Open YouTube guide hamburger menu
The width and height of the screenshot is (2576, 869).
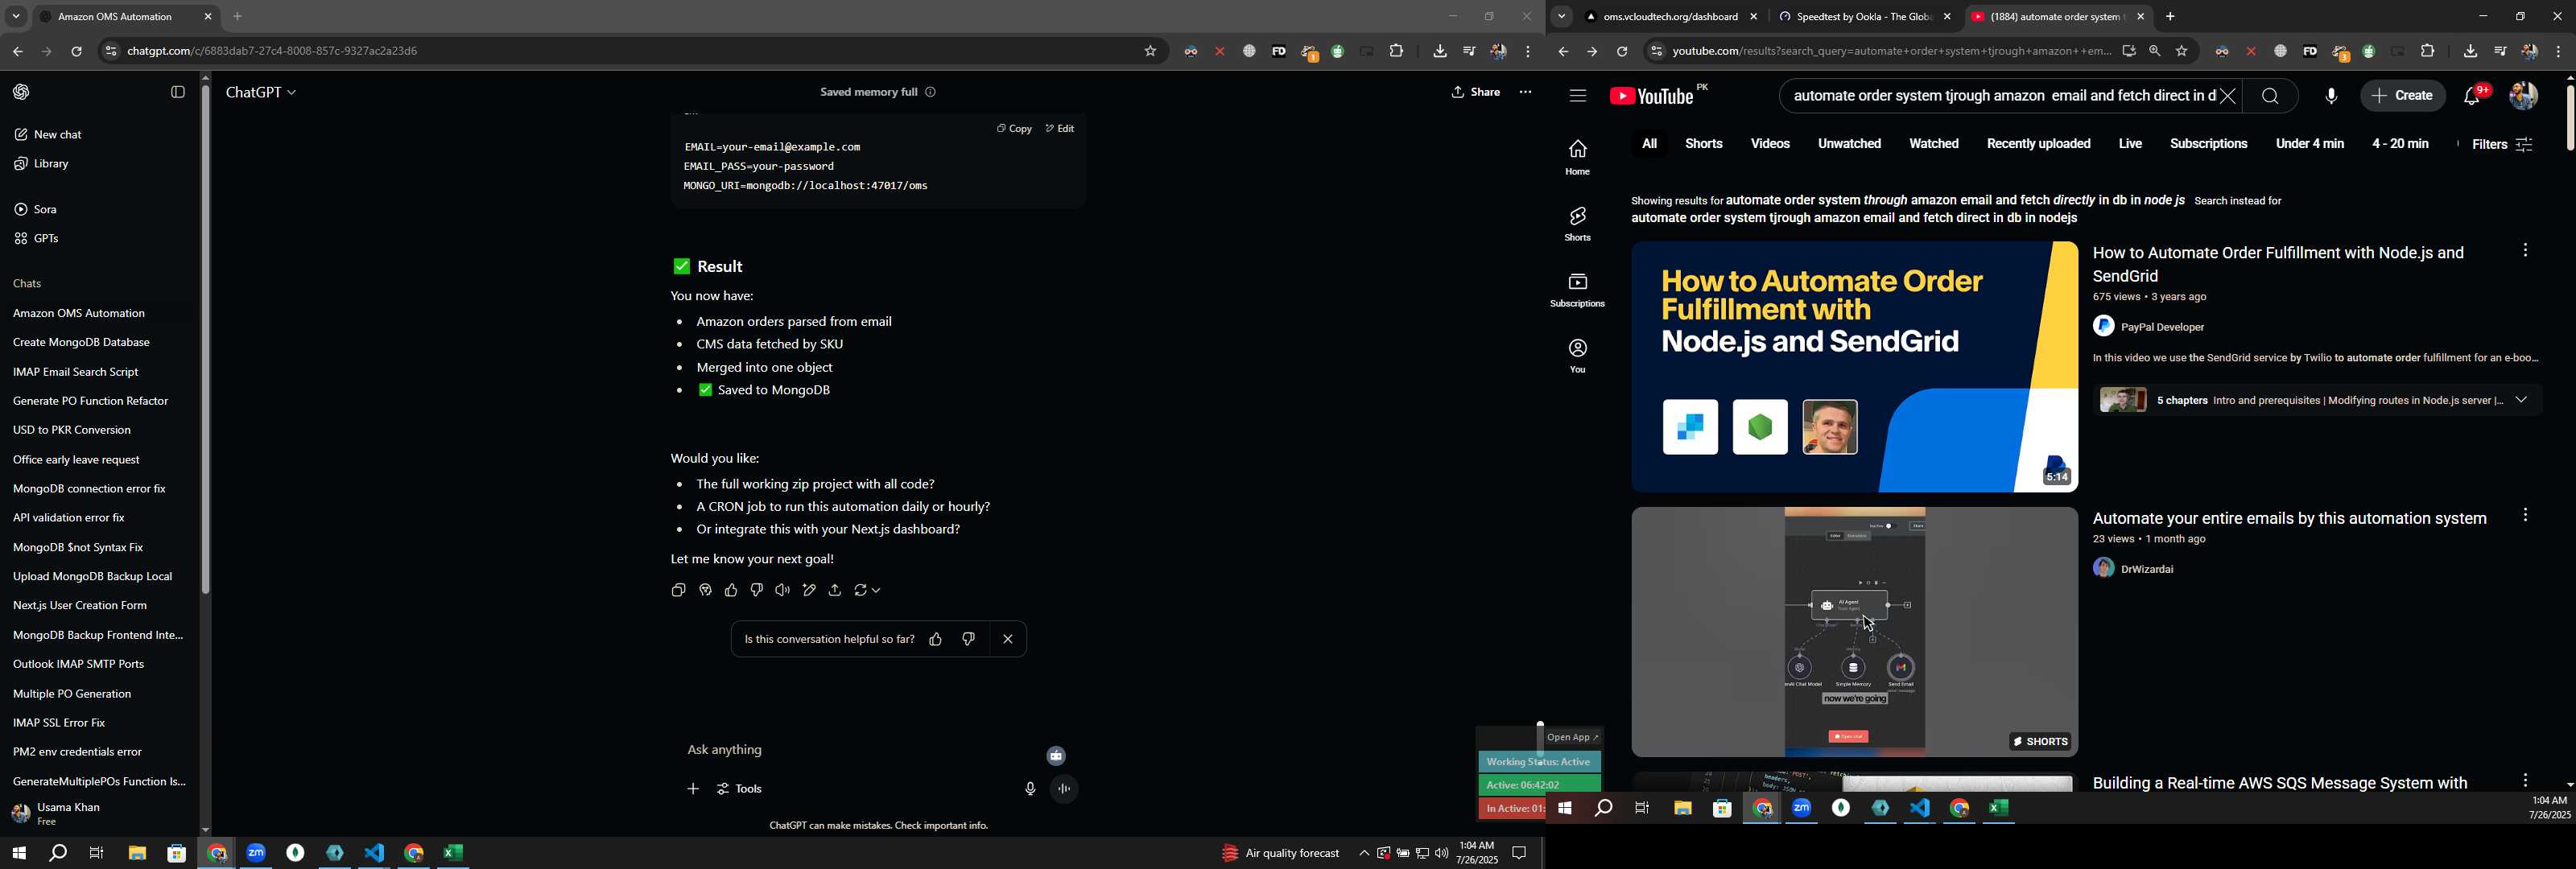(x=1578, y=97)
